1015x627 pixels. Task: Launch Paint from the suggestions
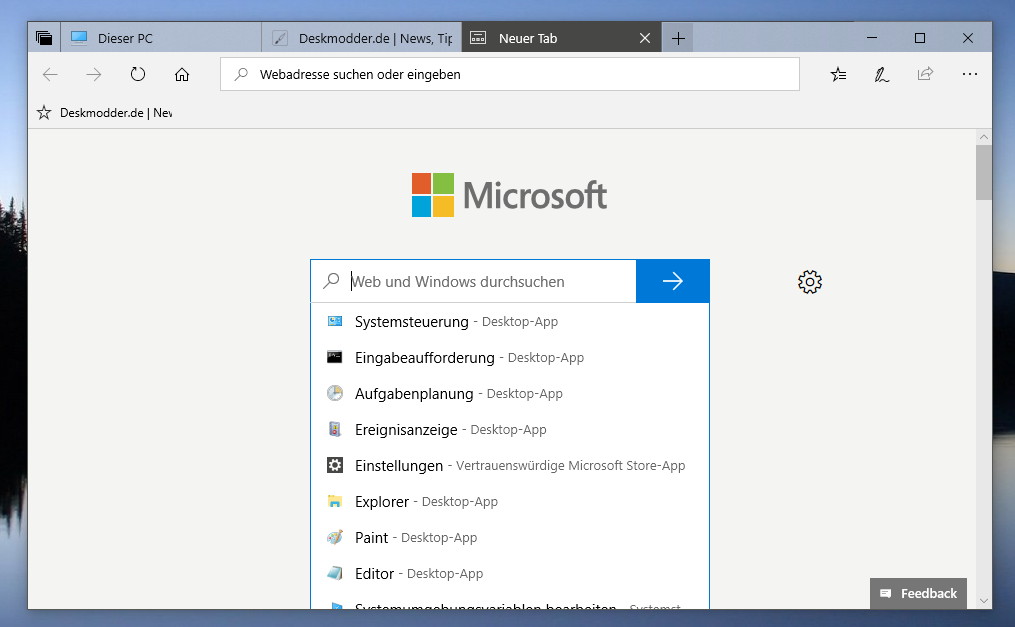click(510, 538)
